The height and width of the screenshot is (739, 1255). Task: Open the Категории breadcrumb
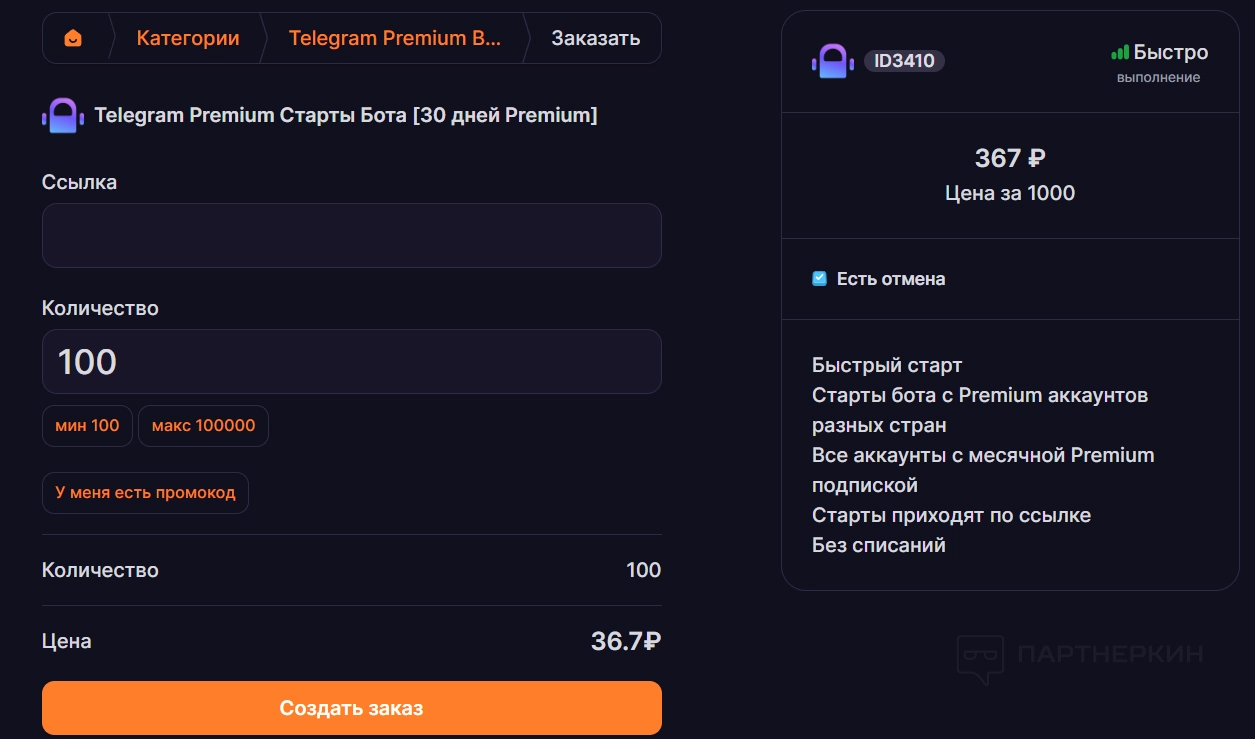[x=188, y=39]
